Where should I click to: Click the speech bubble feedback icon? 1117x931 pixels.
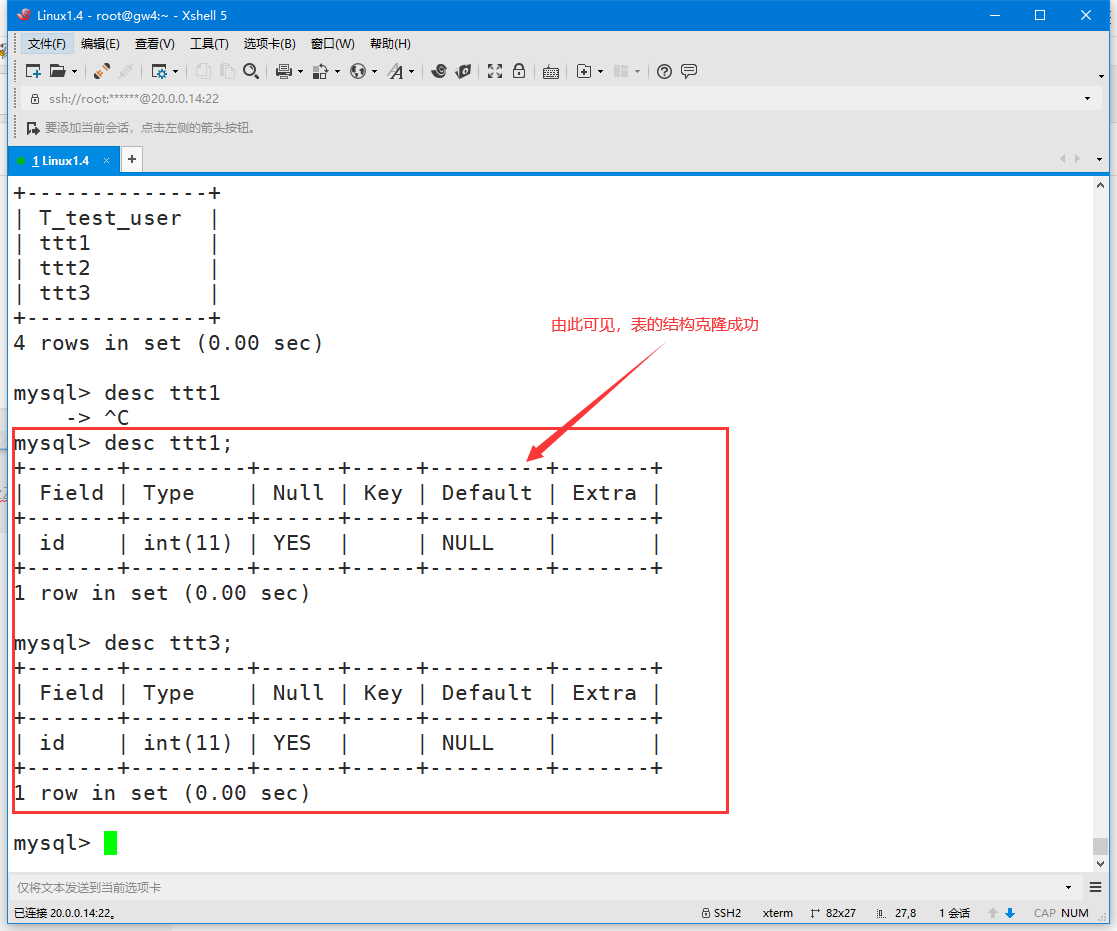click(689, 71)
